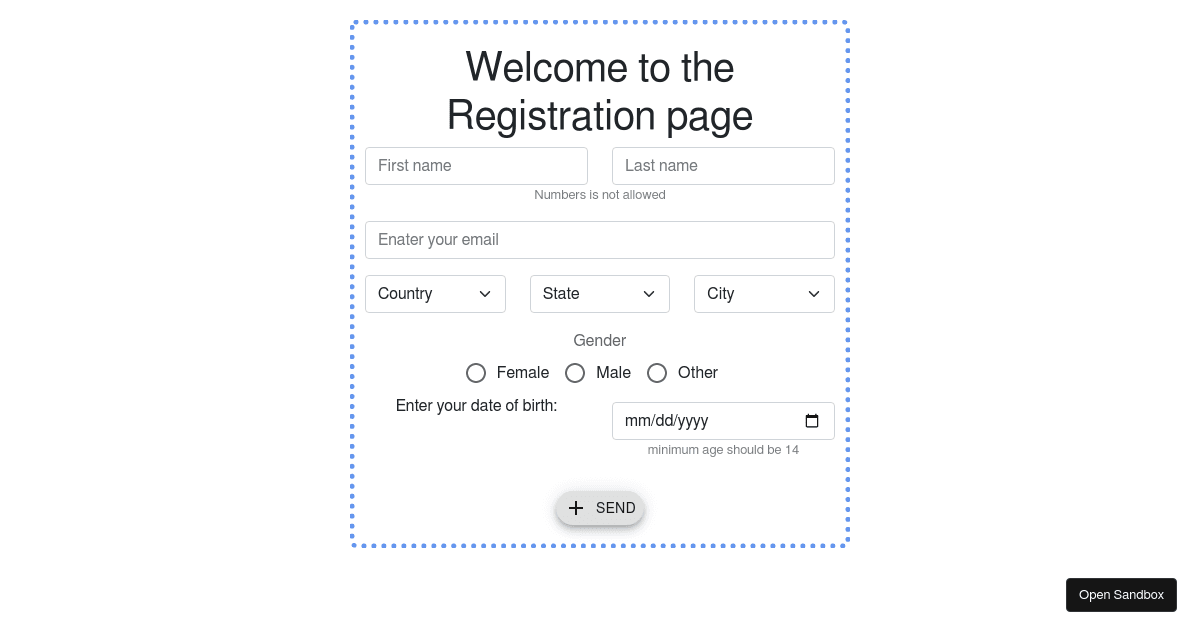Screen dimensions: 1200x630
Task: Click the Country dropdown chevron icon
Action: [x=485, y=294]
